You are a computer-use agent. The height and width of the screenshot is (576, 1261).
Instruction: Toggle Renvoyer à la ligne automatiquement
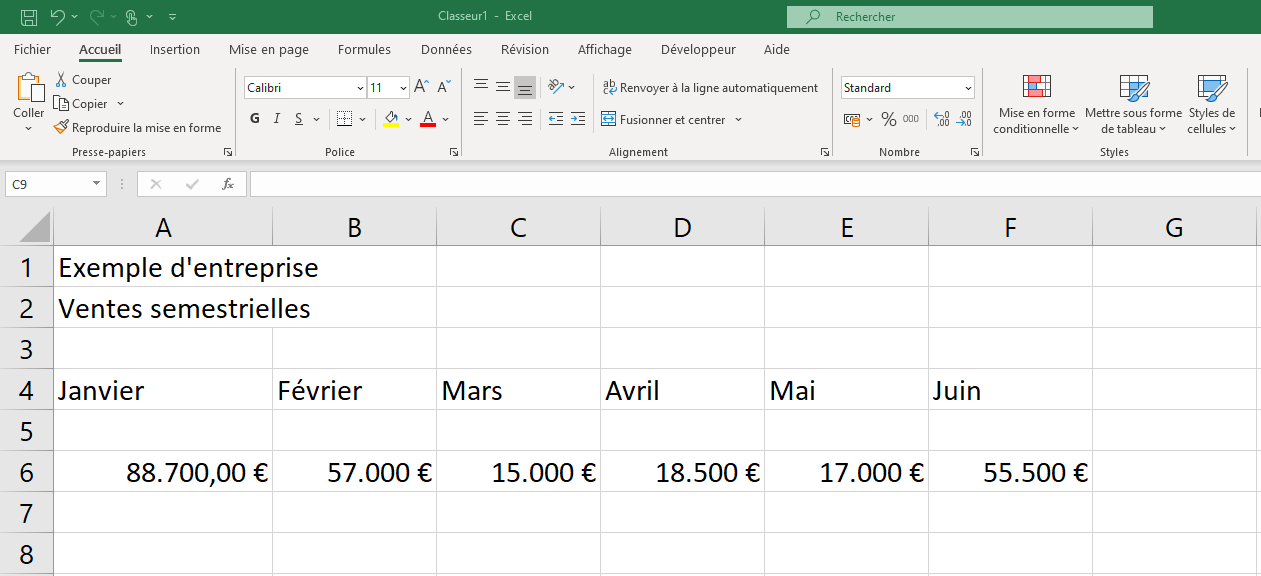coord(710,88)
